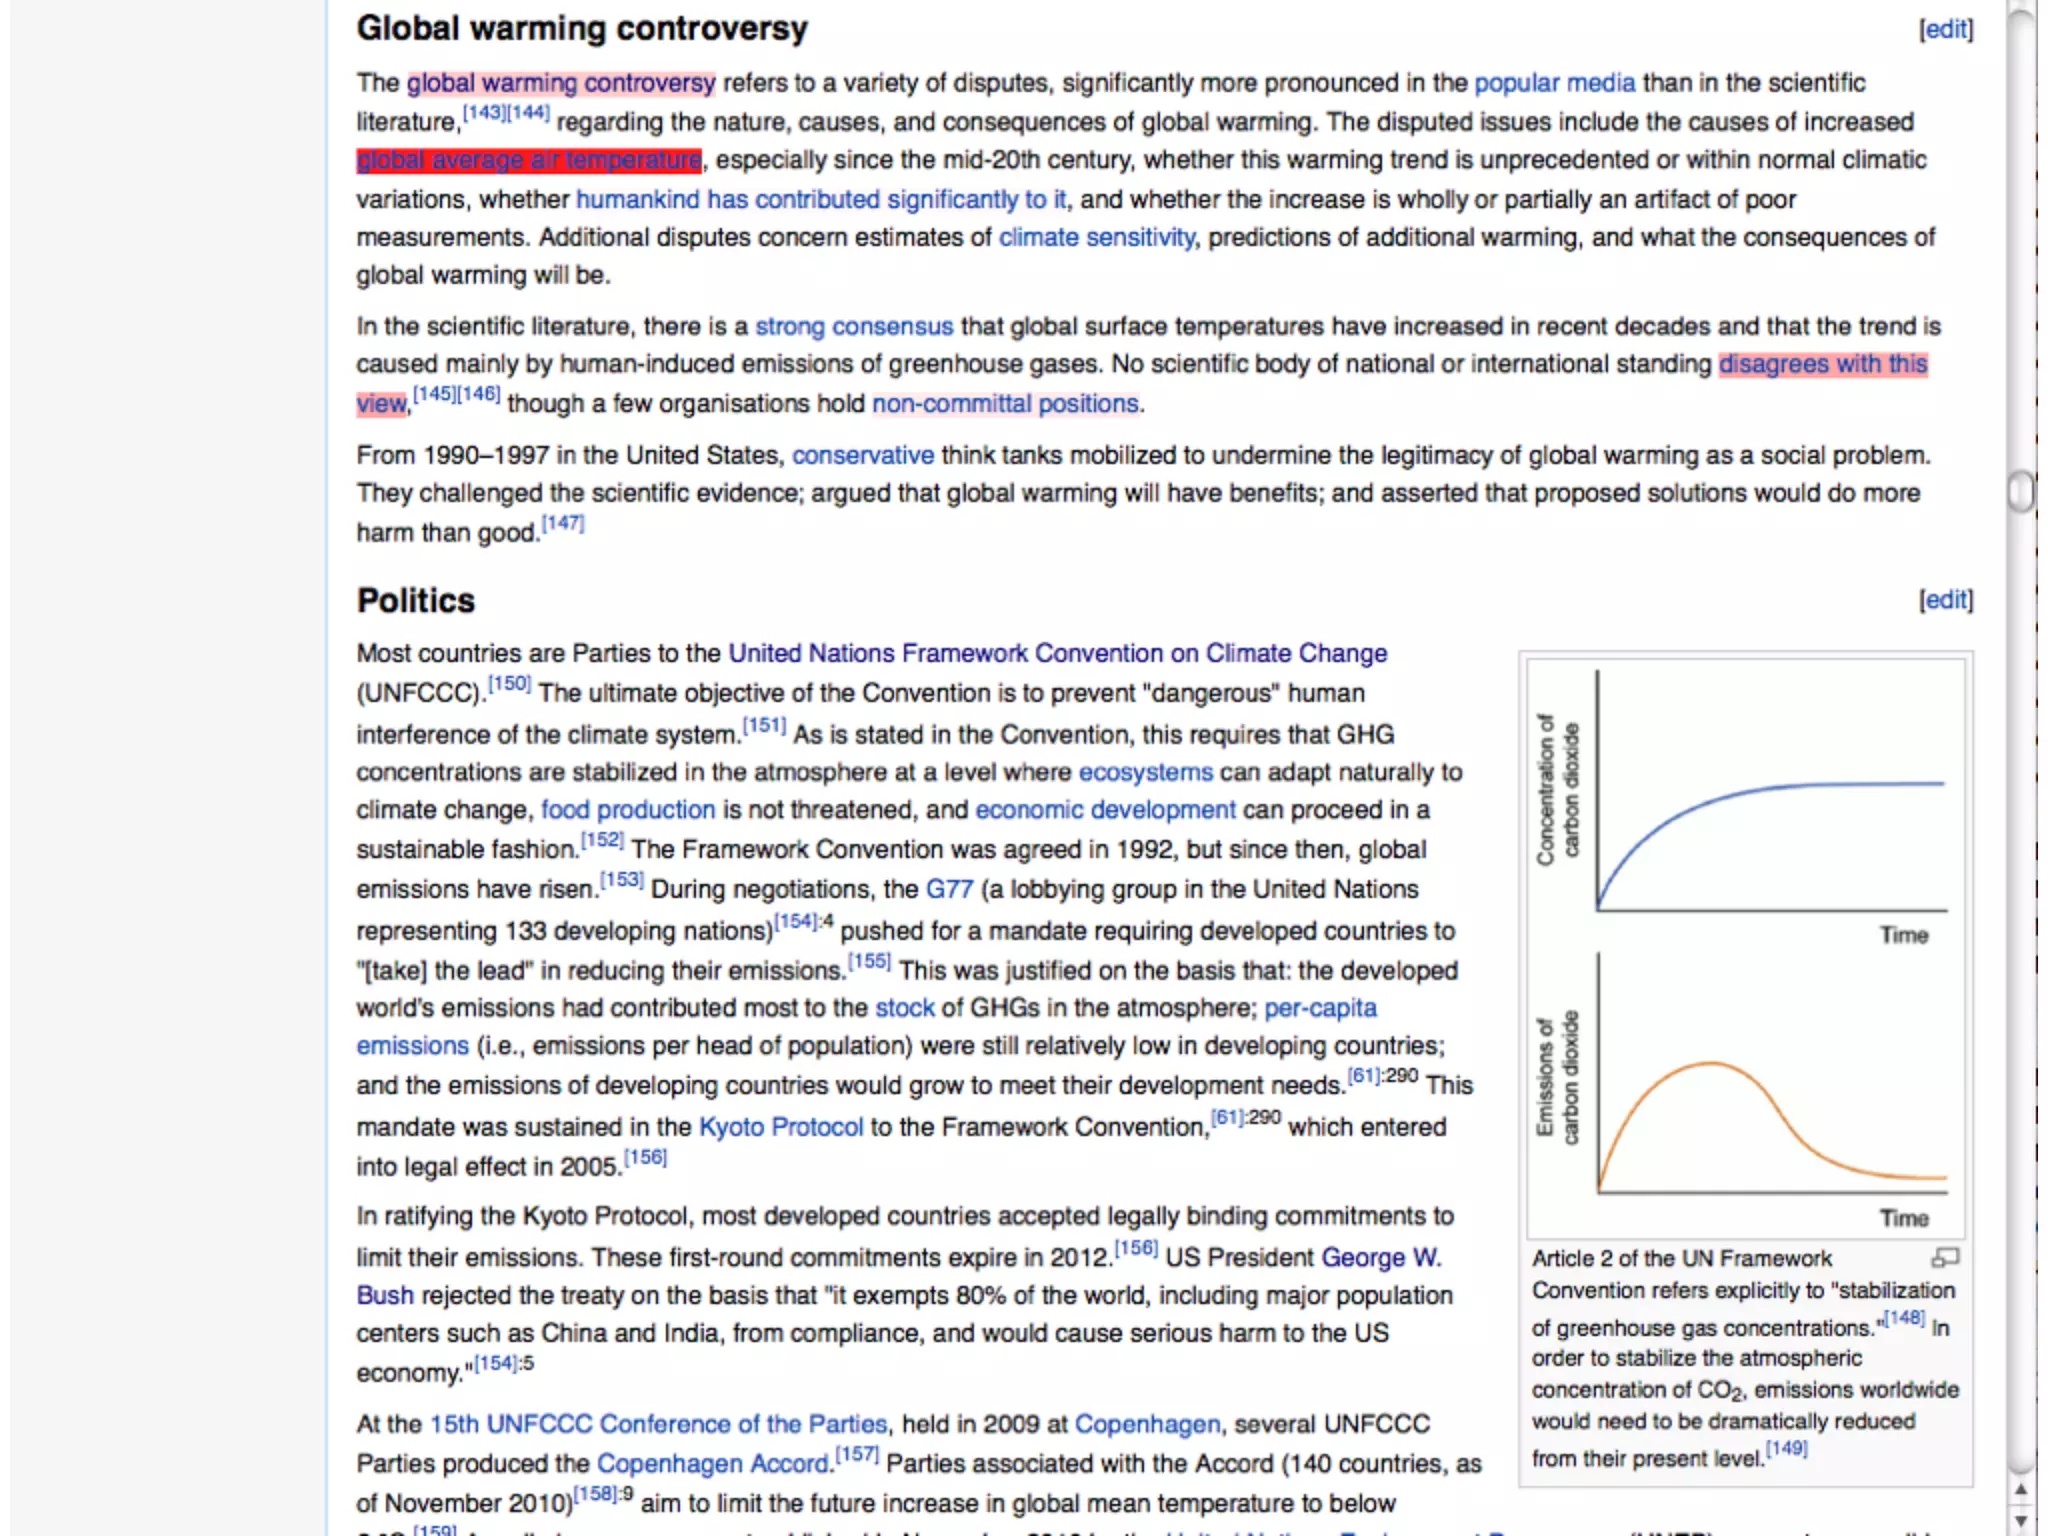Open the Copenhagen Accord link
The width and height of the screenshot is (2048, 1536).
[x=713, y=1463]
